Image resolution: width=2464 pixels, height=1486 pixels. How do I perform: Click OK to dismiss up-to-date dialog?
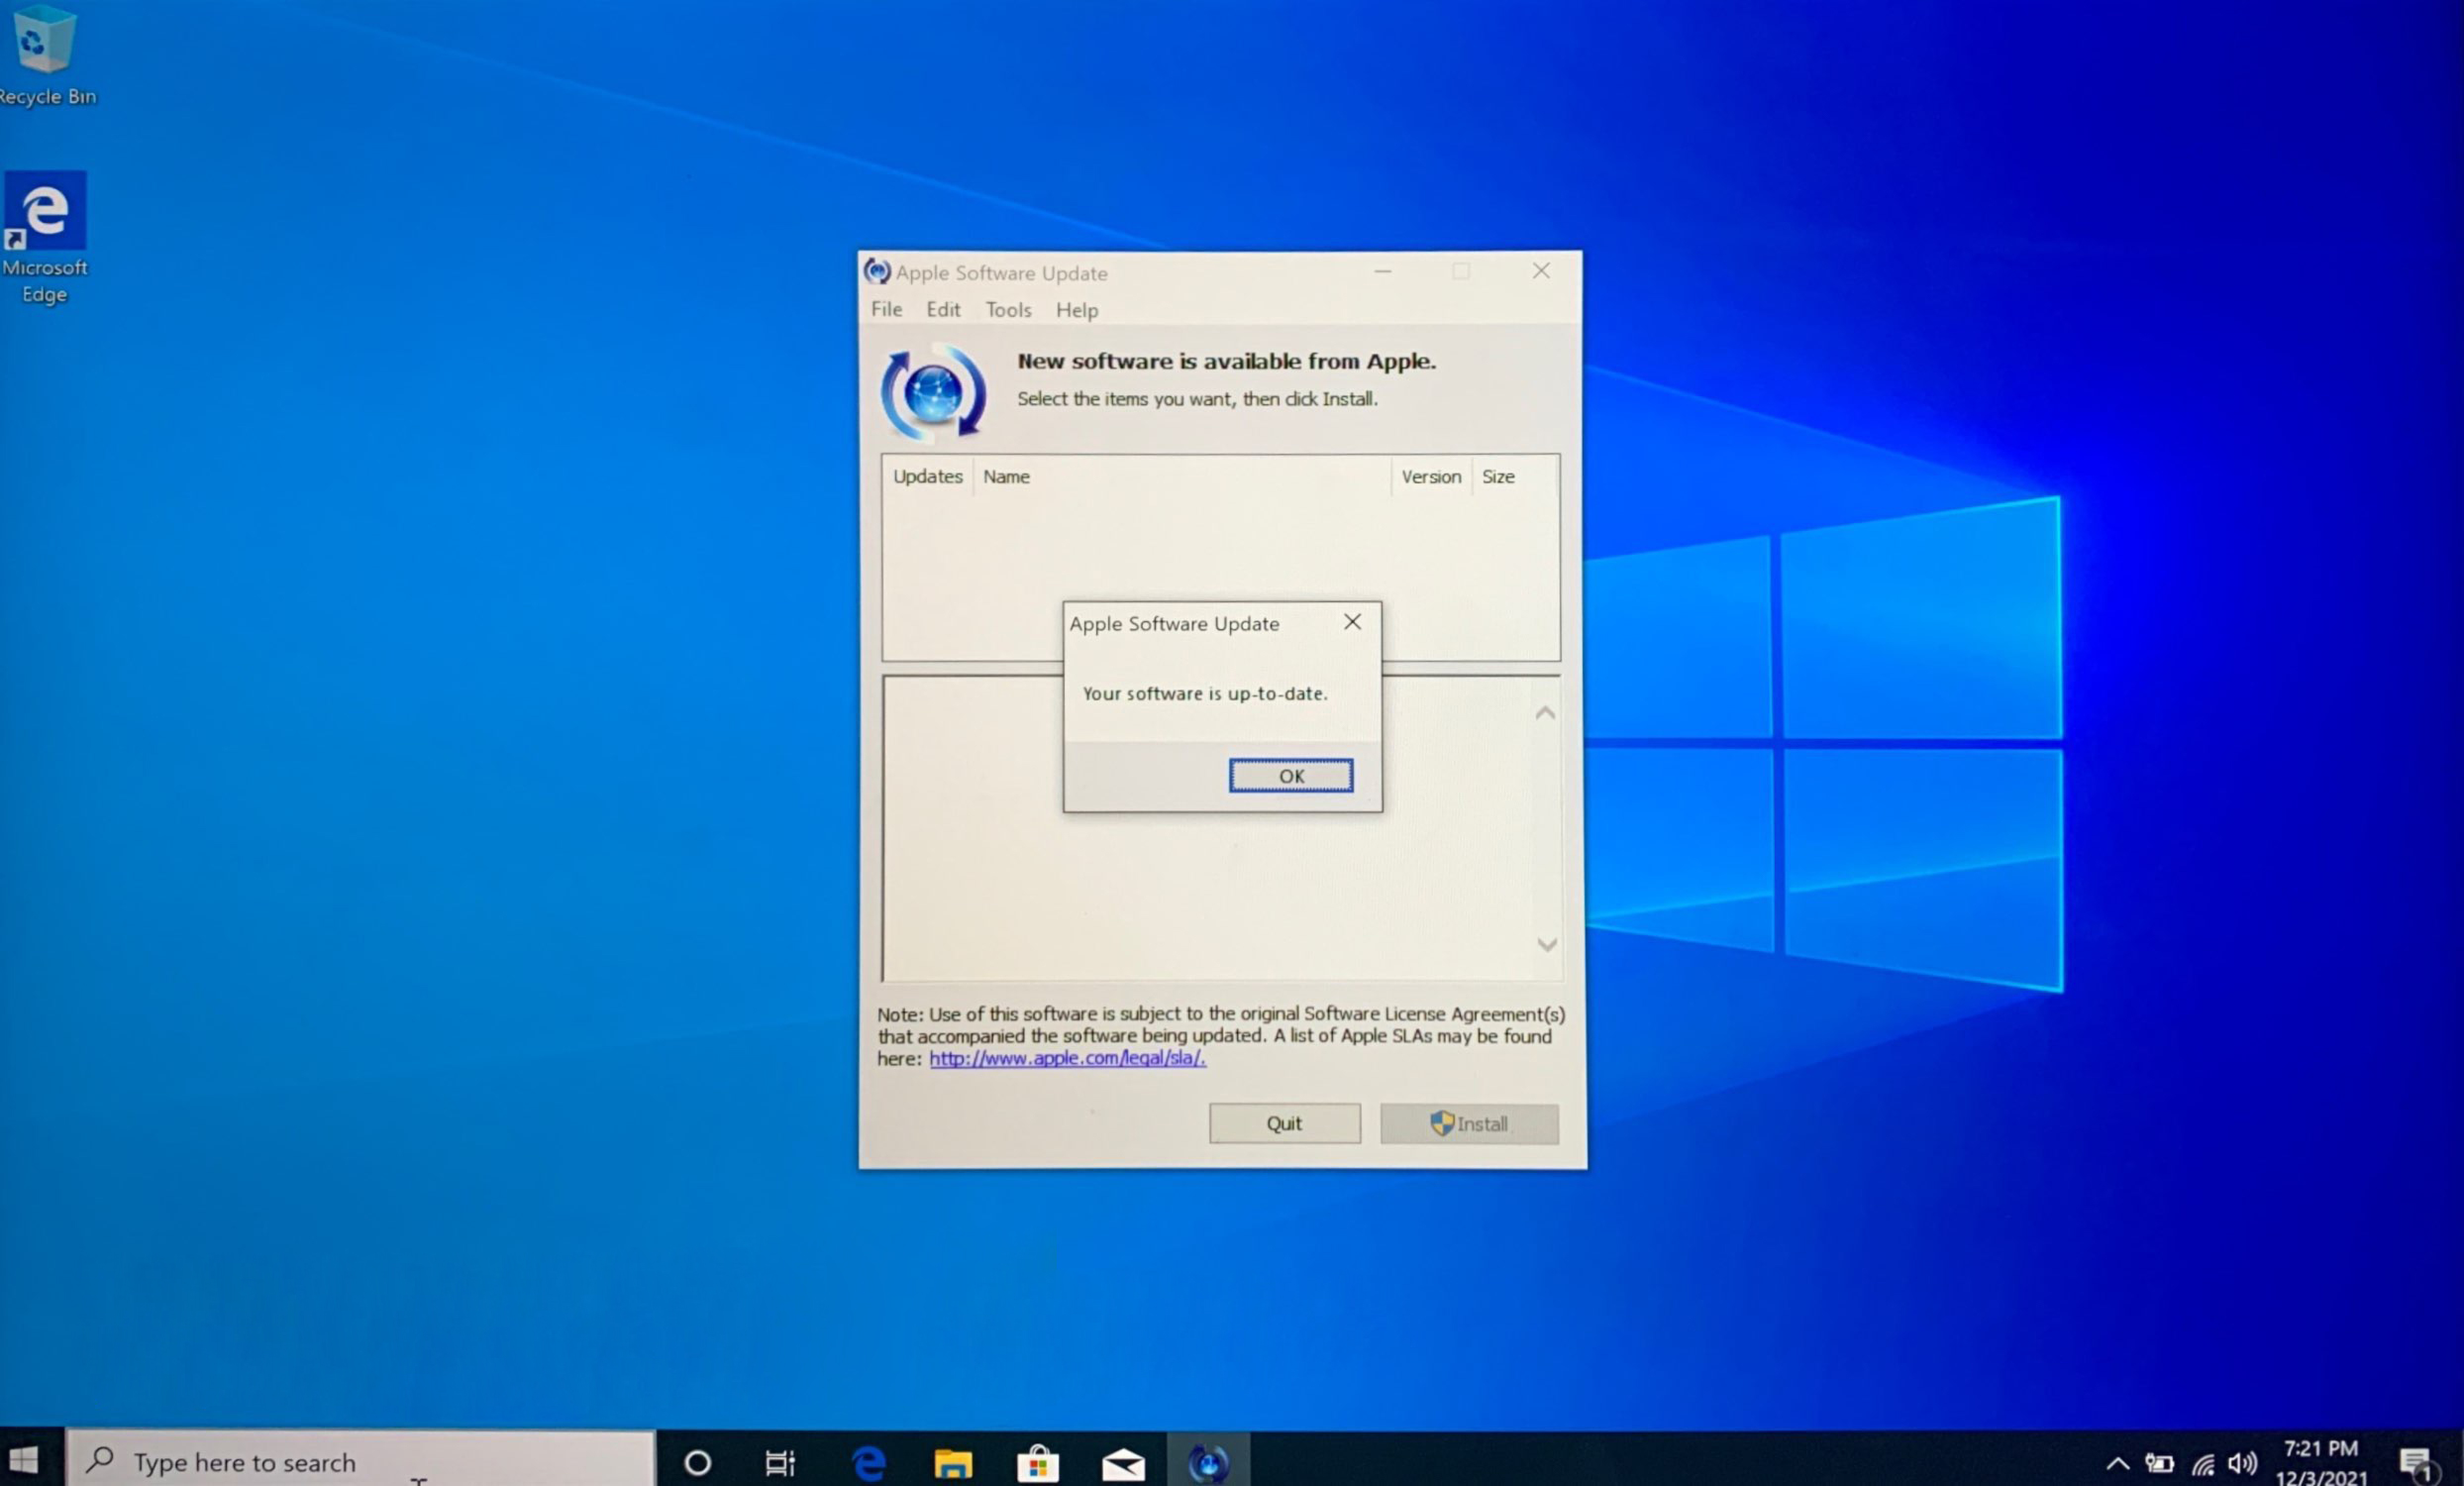1290,777
